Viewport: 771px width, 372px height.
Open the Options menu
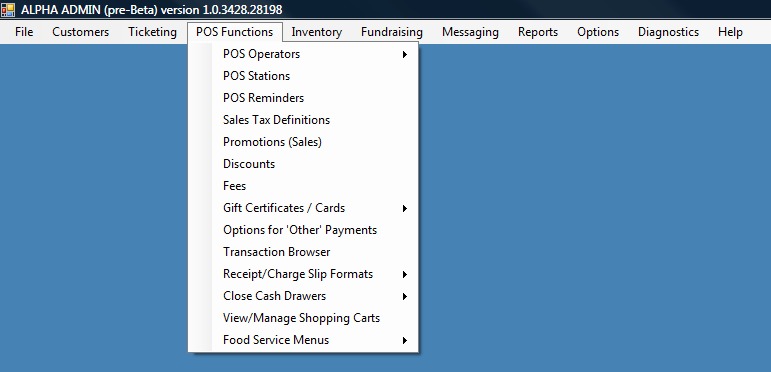(598, 32)
